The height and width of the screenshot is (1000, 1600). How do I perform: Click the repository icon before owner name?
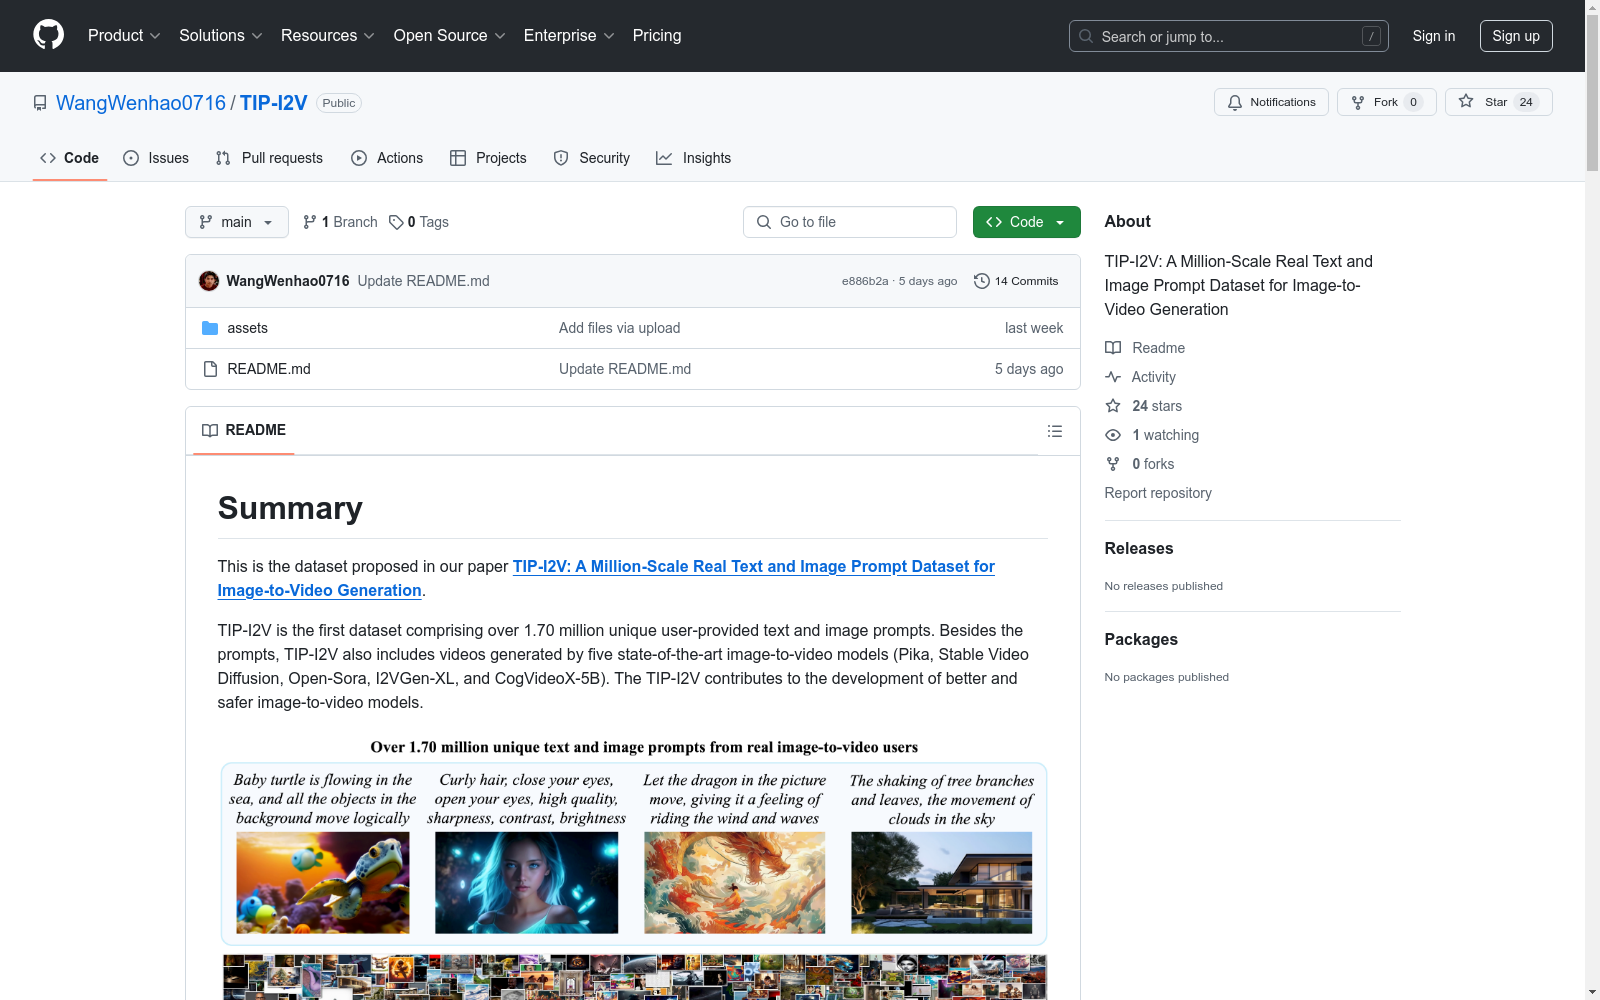[40, 103]
